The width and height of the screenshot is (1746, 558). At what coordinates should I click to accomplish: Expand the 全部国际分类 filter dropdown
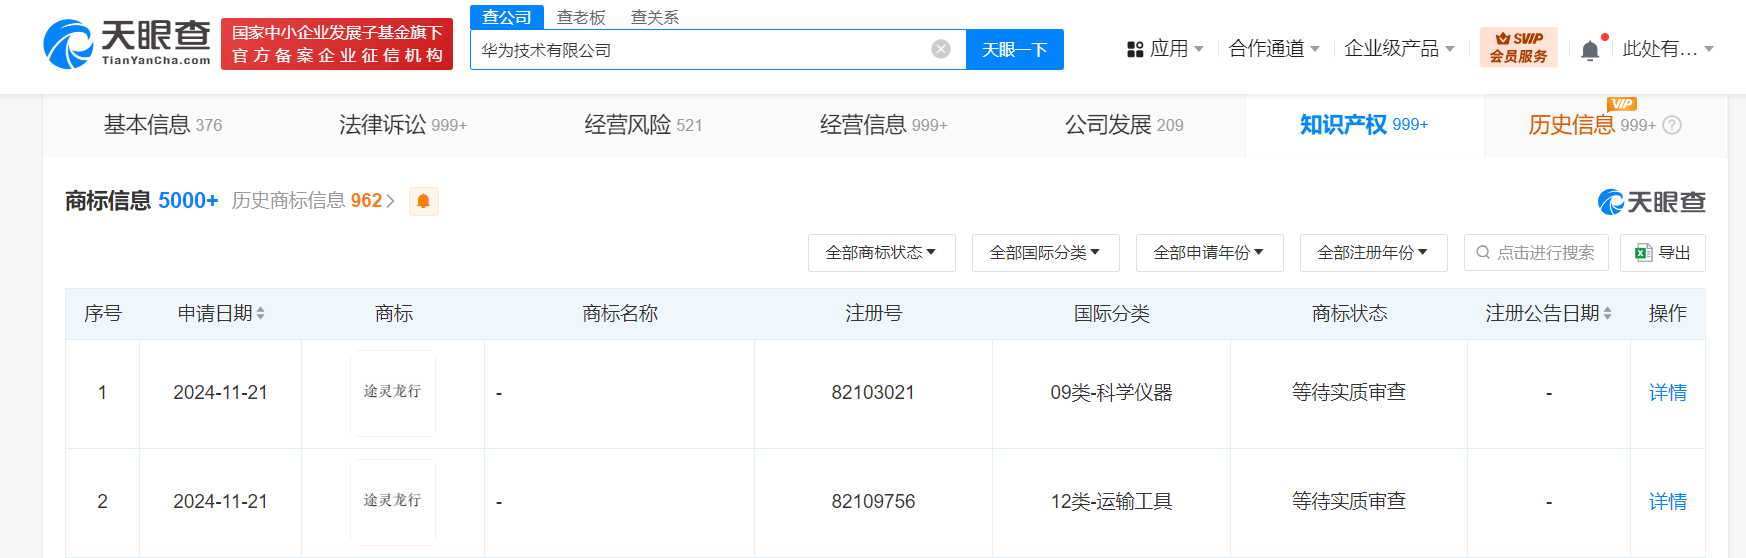[x=1045, y=253]
